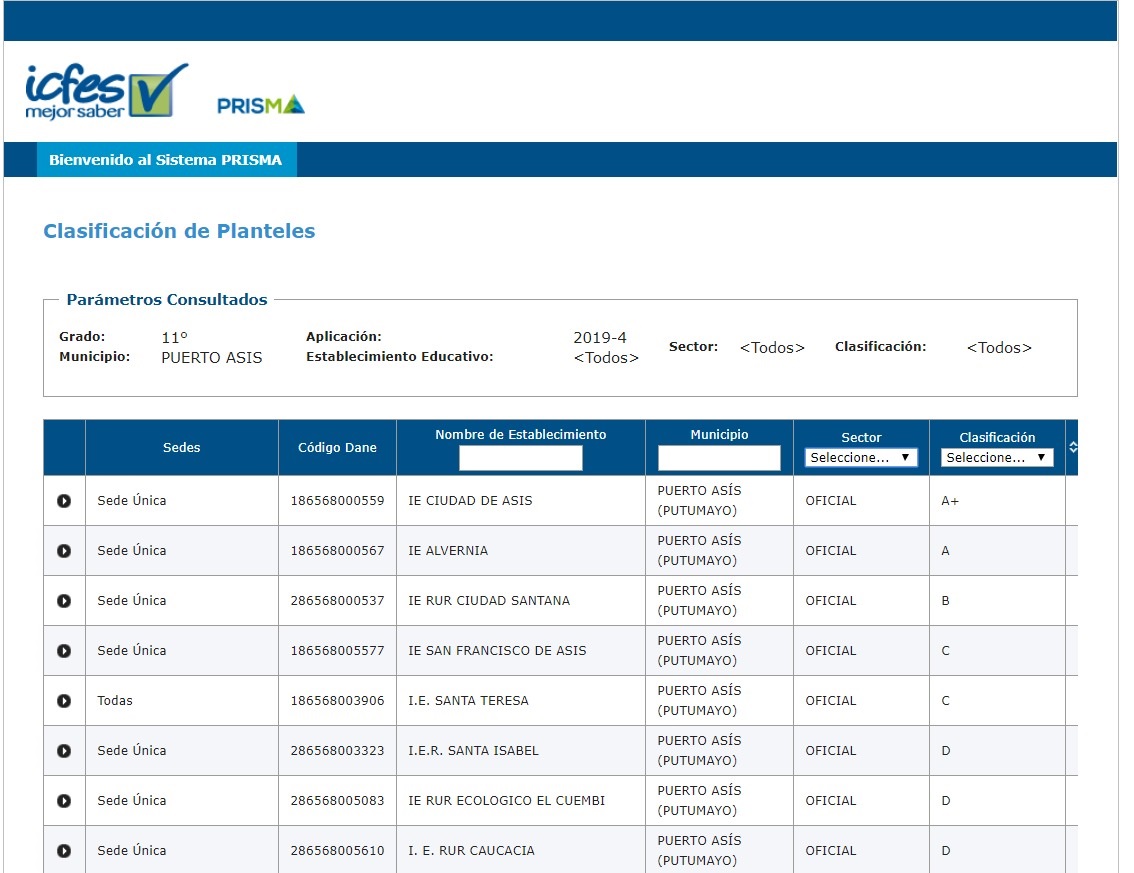
Task: Open the Sector filter dropdown
Action: click(x=861, y=458)
